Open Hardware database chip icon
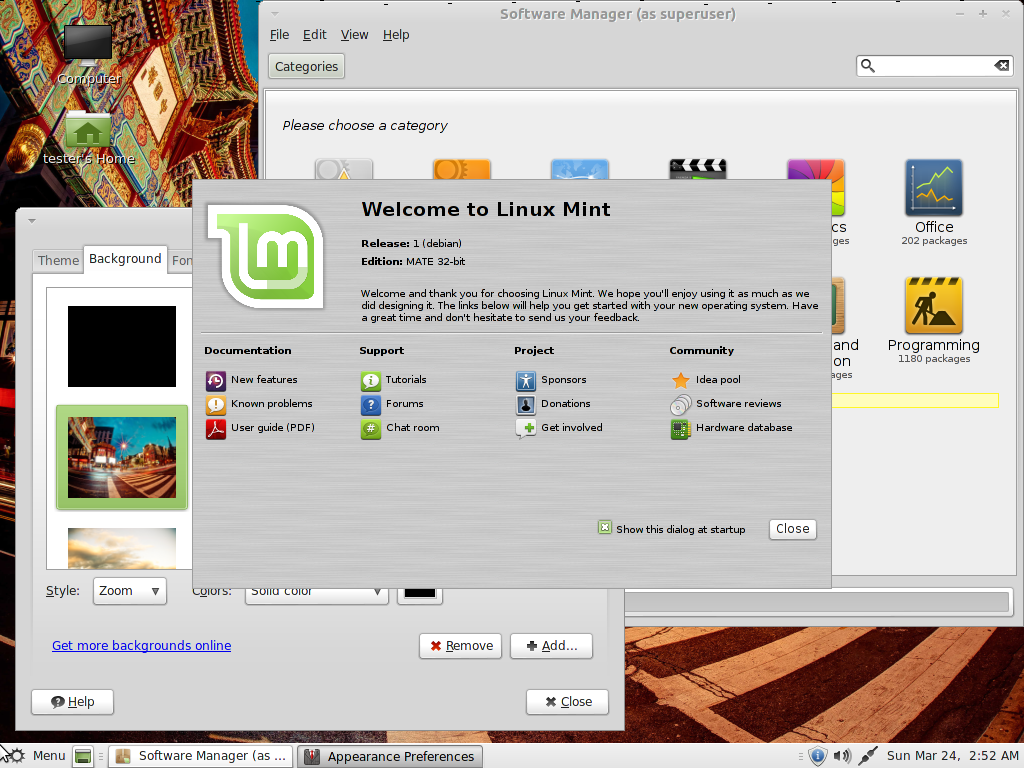The width and height of the screenshot is (1024, 768). [680, 429]
